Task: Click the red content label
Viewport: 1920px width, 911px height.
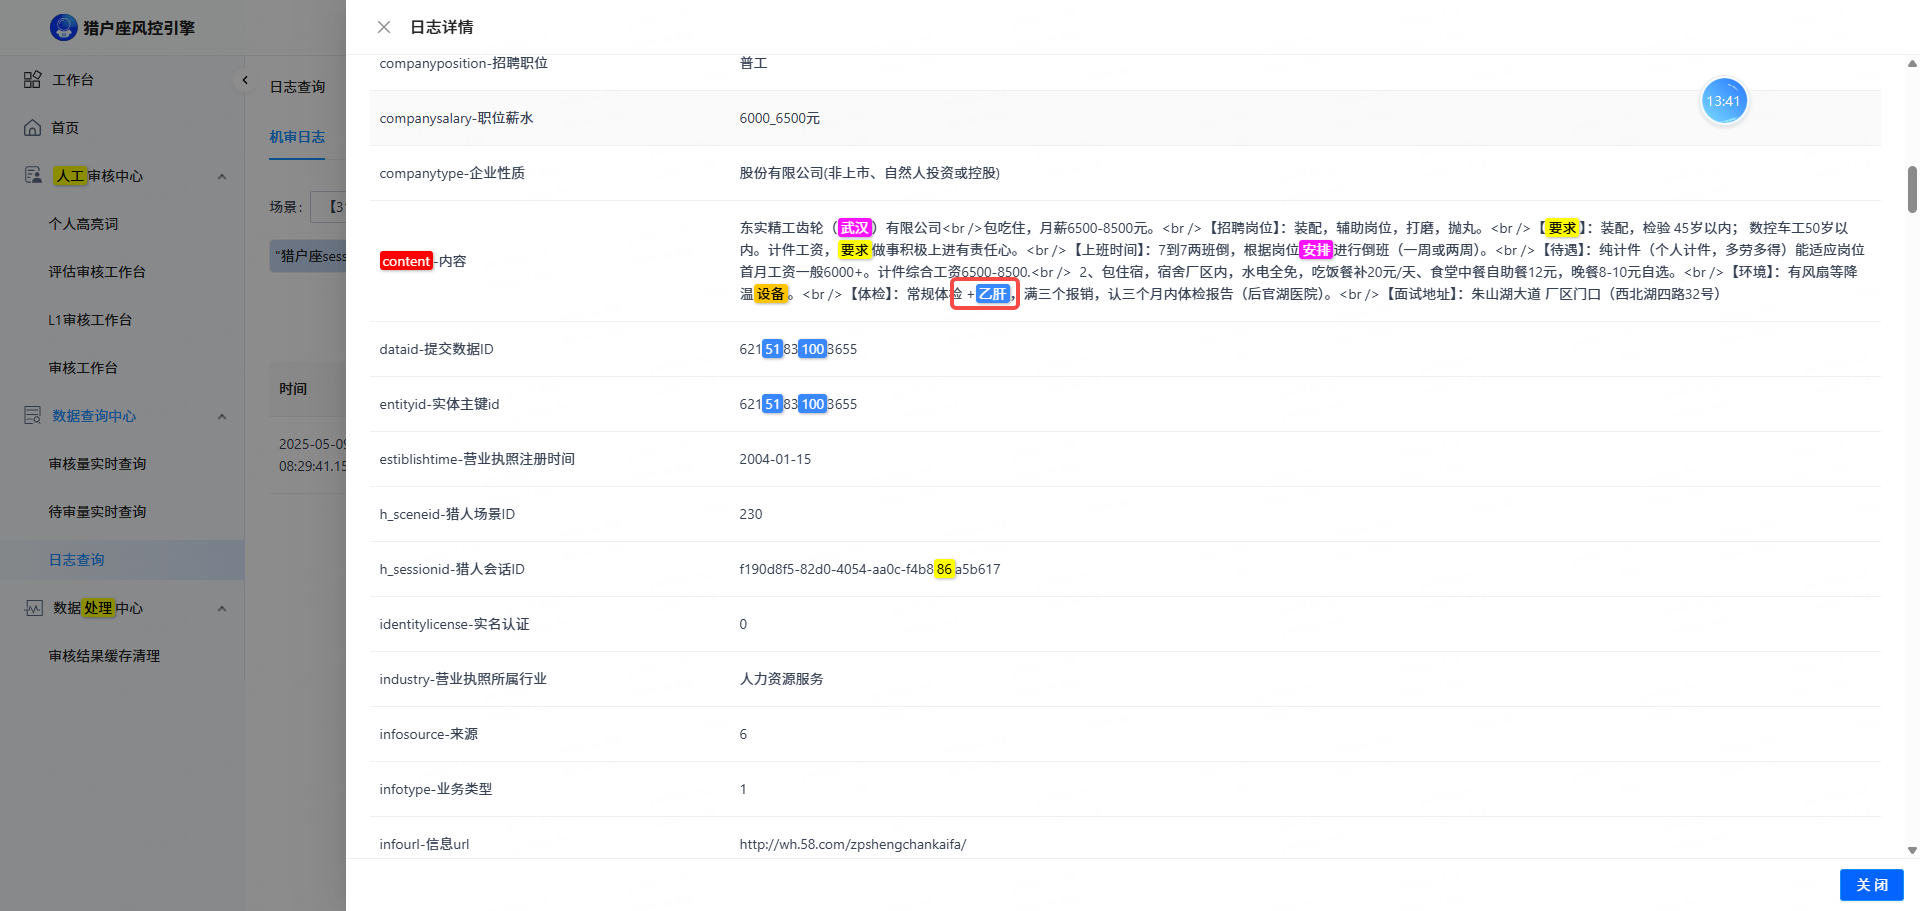Action: 406,261
